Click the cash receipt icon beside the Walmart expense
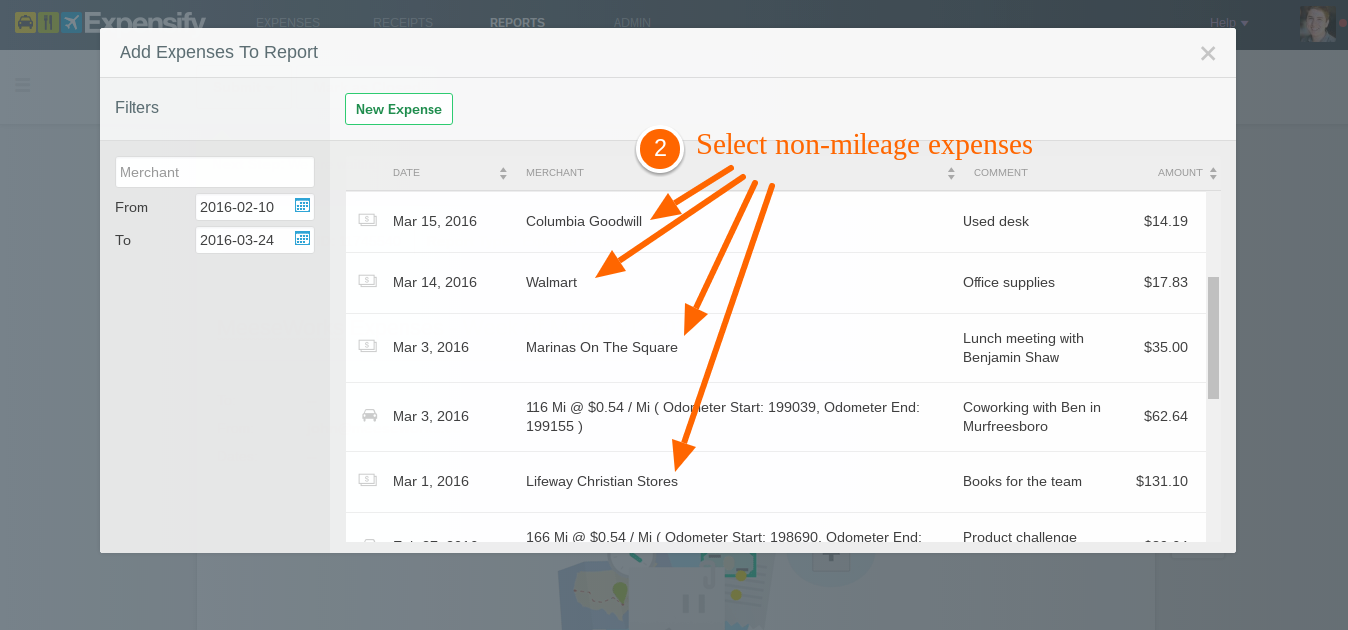The width and height of the screenshot is (1348, 630). (x=369, y=282)
